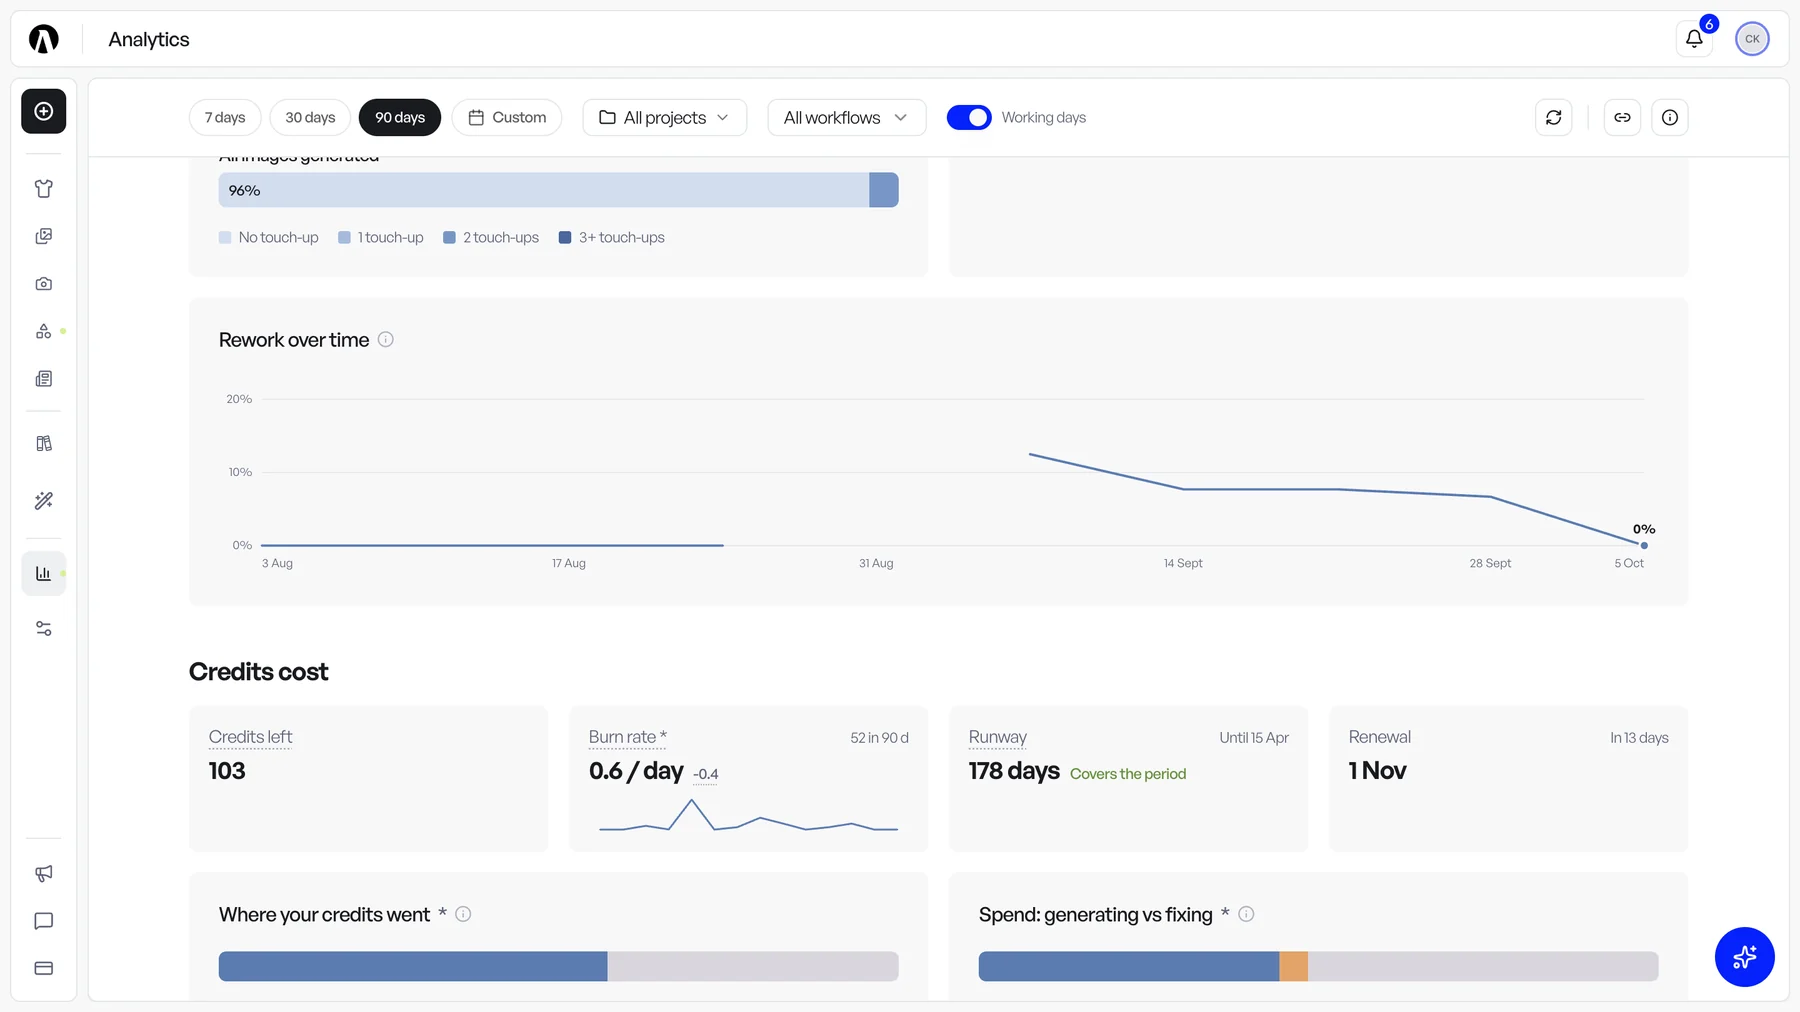Click the t-shirt icon in sidebar
The image size is (1800, 1012).
click(x=44, y=188)
